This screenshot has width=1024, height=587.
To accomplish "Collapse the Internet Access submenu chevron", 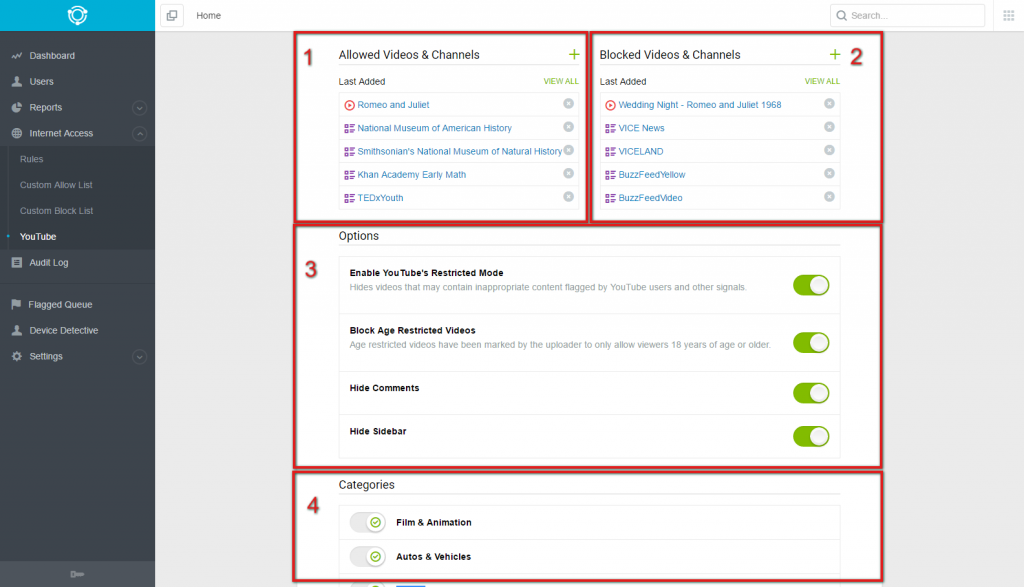I will click(x=139, y=134).
